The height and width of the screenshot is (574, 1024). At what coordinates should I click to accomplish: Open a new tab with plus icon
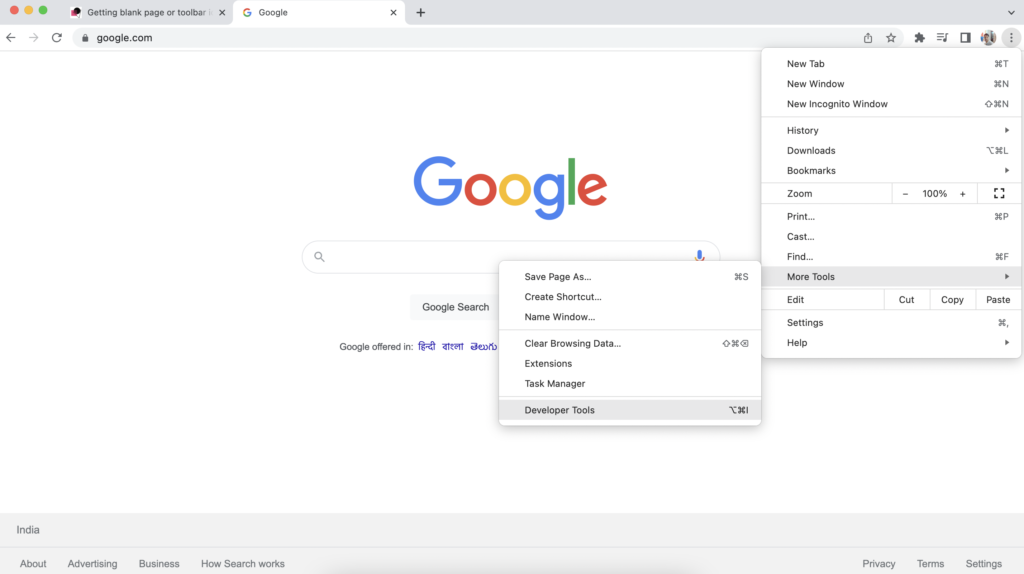coord(421,12)
